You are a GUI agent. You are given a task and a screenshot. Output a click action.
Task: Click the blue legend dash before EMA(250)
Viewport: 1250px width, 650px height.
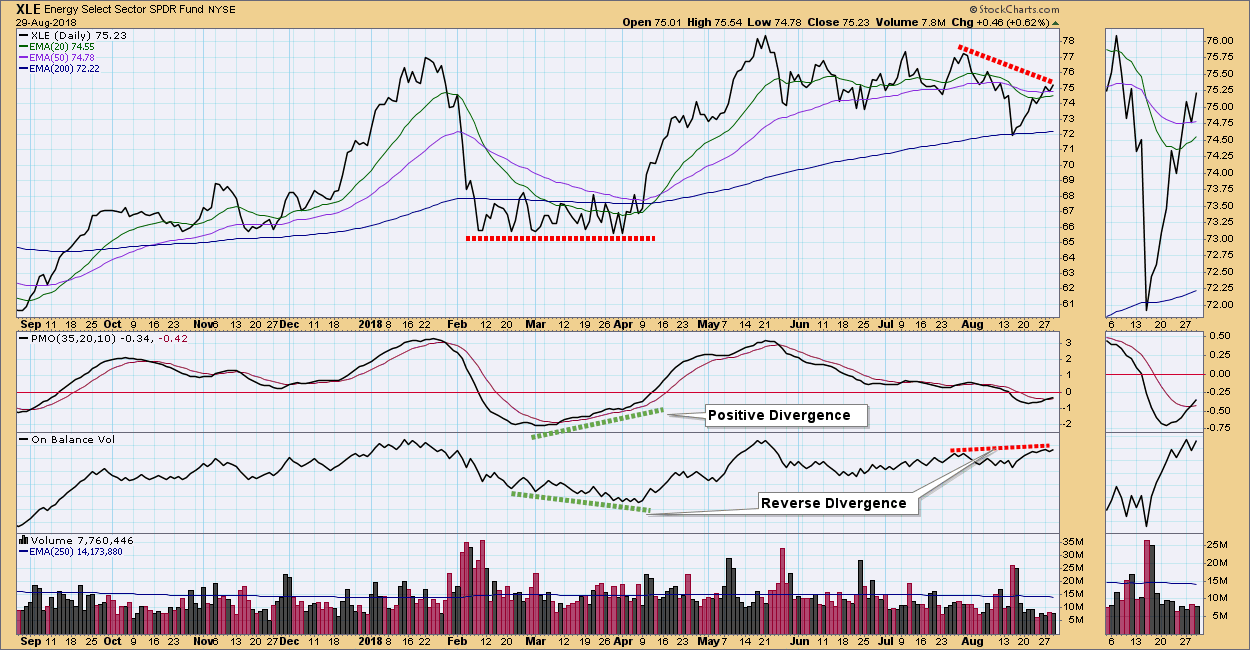point(24,552)
